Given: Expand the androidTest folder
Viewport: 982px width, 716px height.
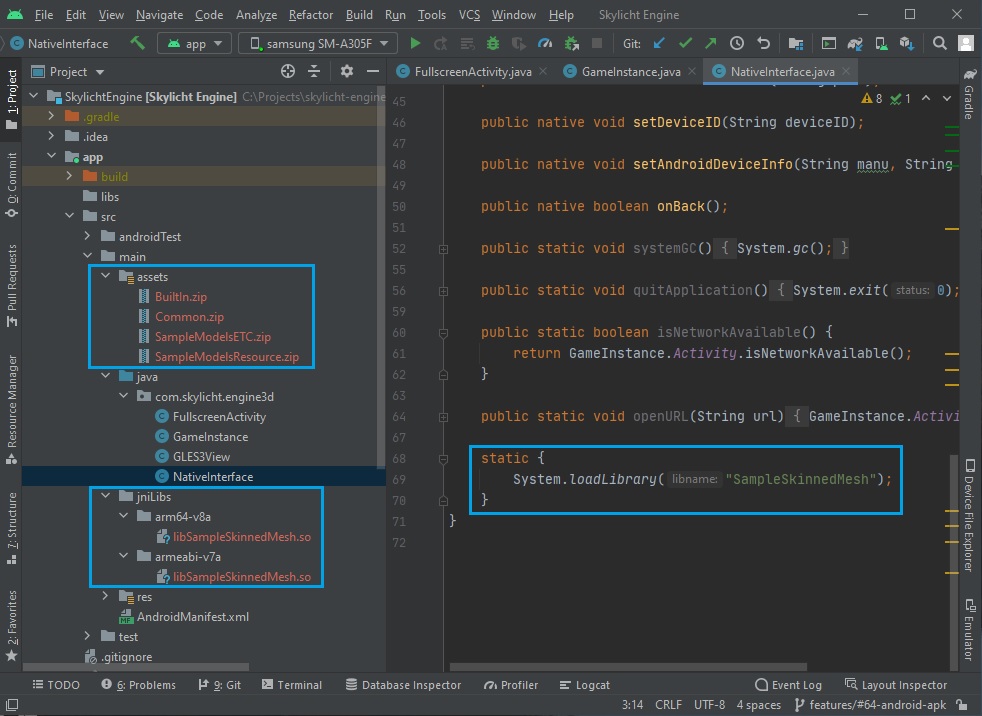Looking at the screenshot, I should [x=87, y=236].
